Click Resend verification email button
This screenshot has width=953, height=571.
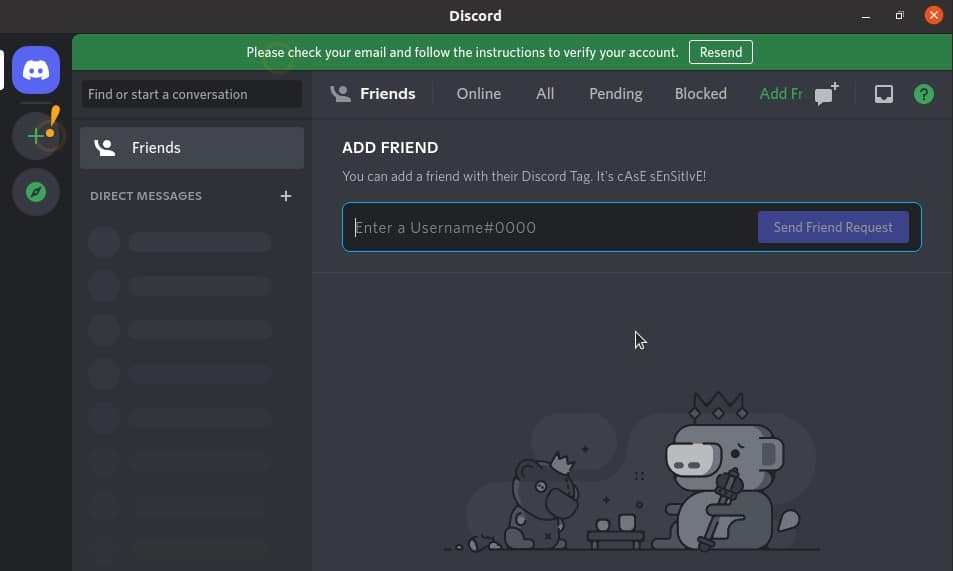(x=721, y=52)
